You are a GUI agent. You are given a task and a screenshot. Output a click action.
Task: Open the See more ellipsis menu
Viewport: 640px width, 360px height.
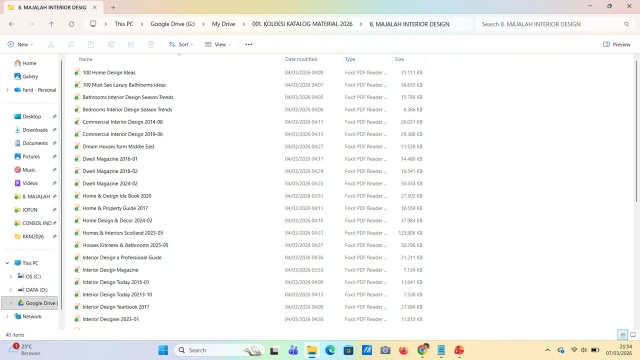(x=249, y=44)
